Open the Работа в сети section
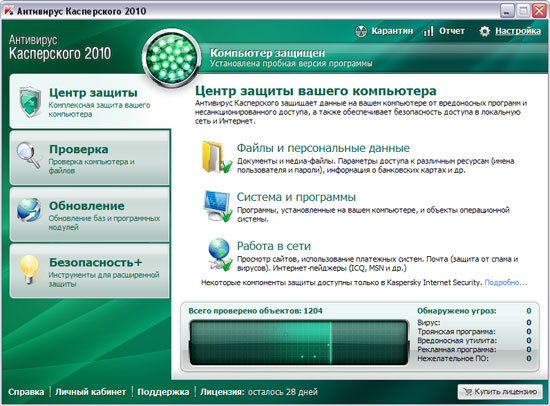 tap(274, 246)
